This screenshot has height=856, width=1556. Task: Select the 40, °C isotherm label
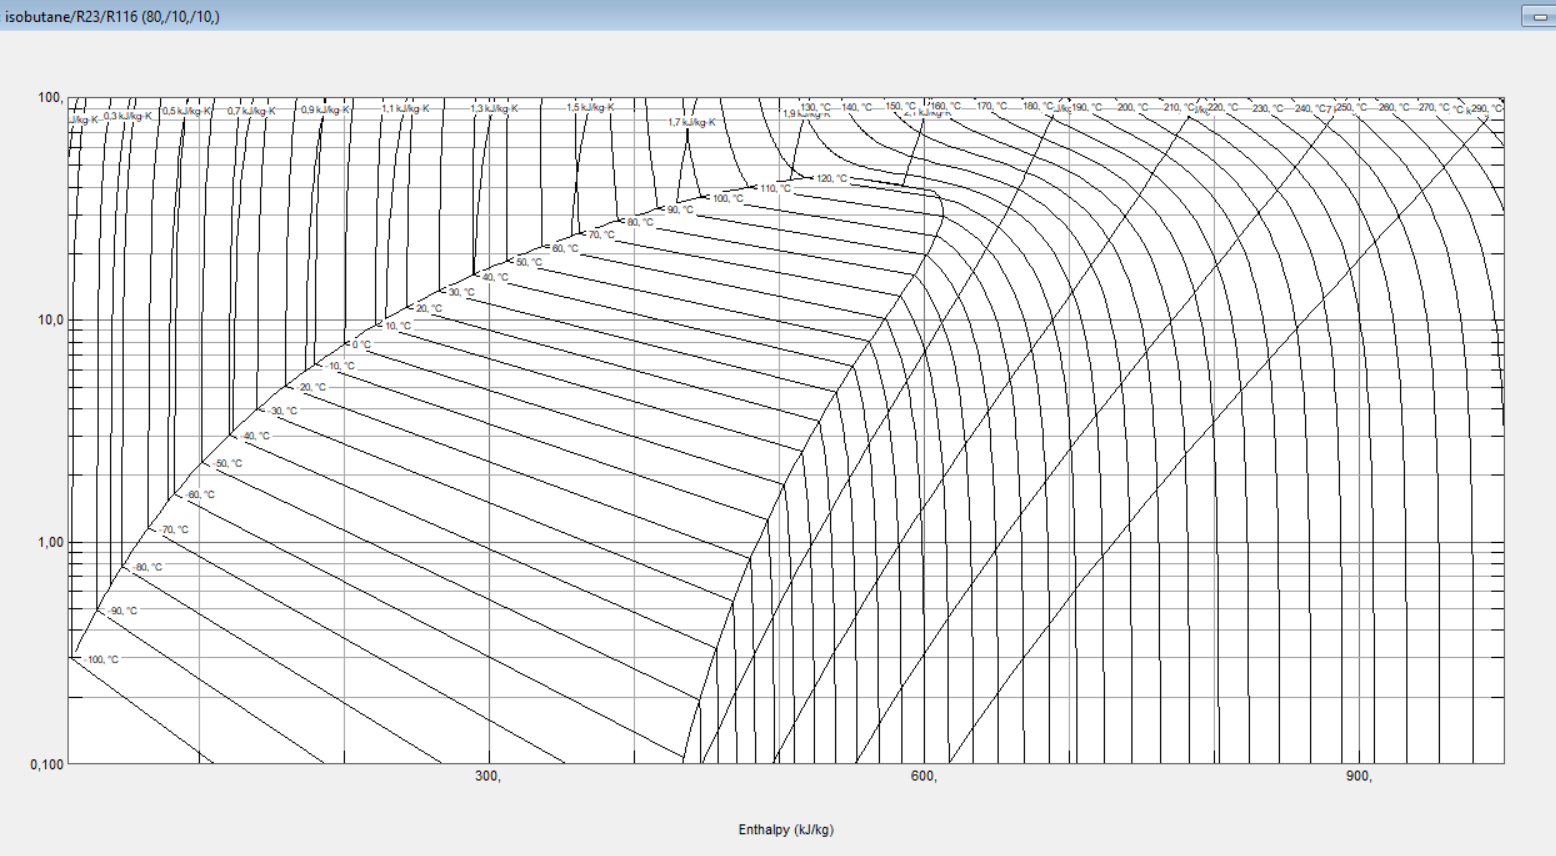pos(495,277)
